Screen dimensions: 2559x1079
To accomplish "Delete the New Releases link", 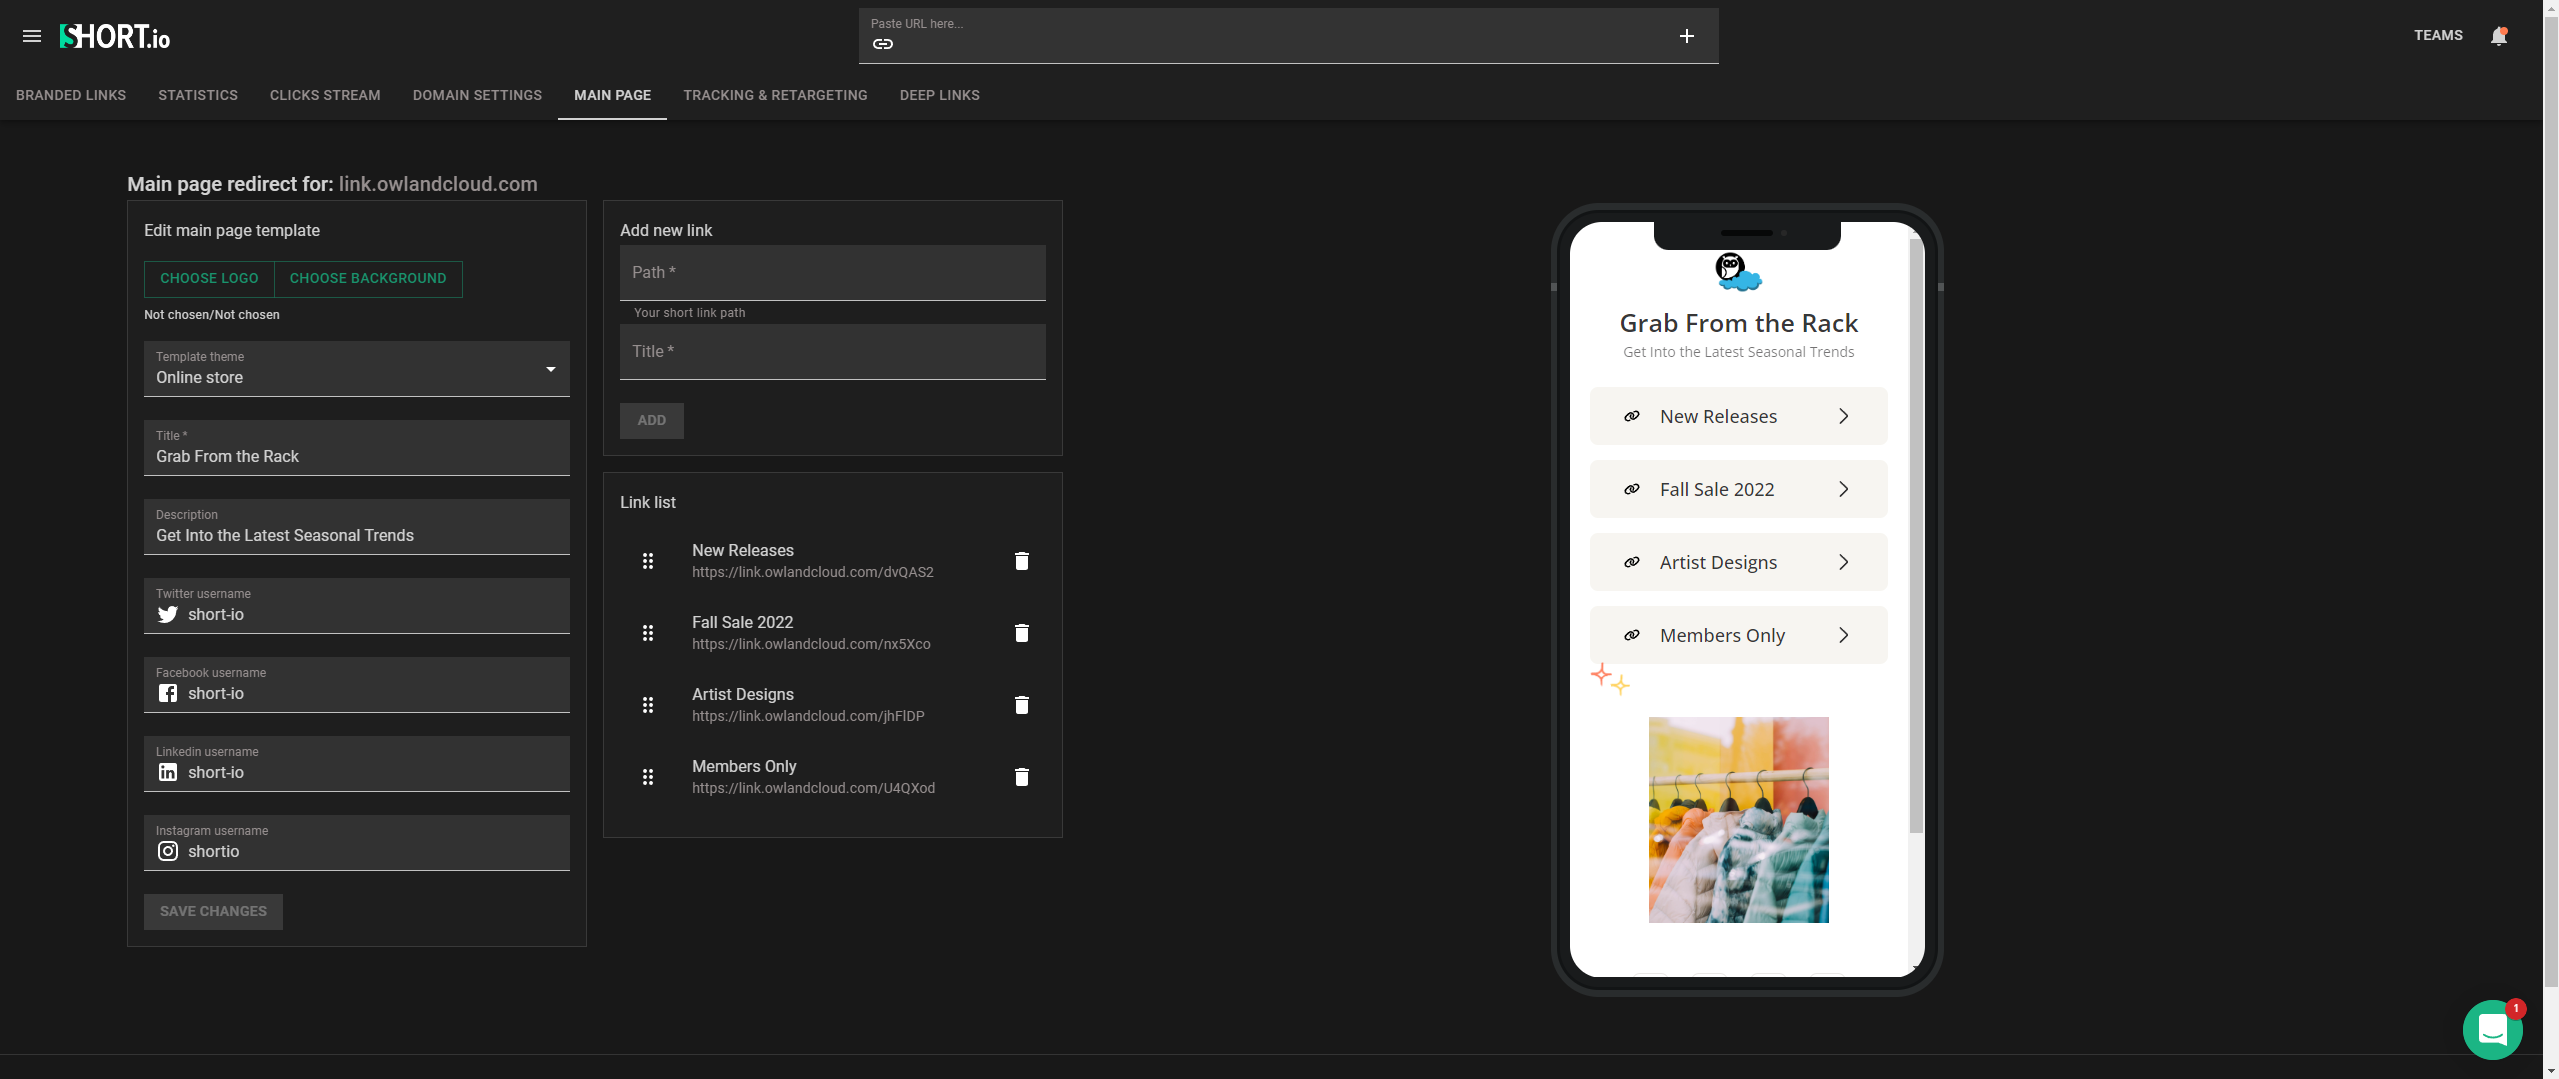I will click(1021, 561).
